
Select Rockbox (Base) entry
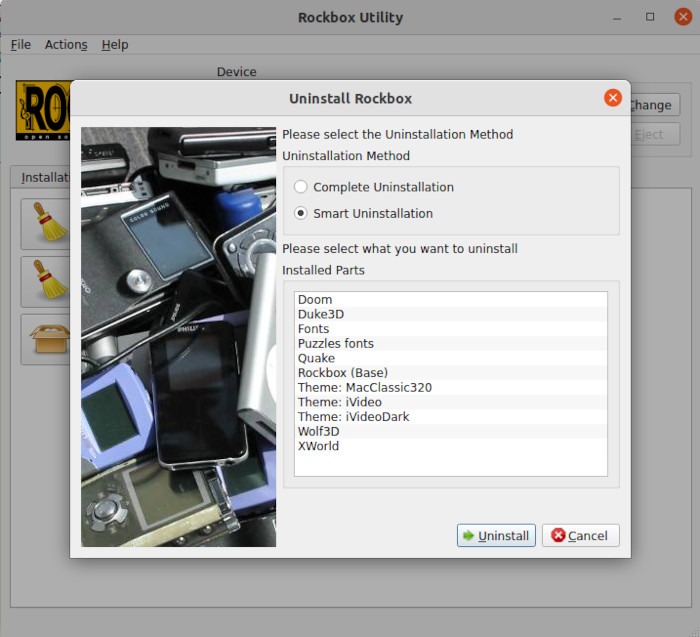click(x=450, y=373)
